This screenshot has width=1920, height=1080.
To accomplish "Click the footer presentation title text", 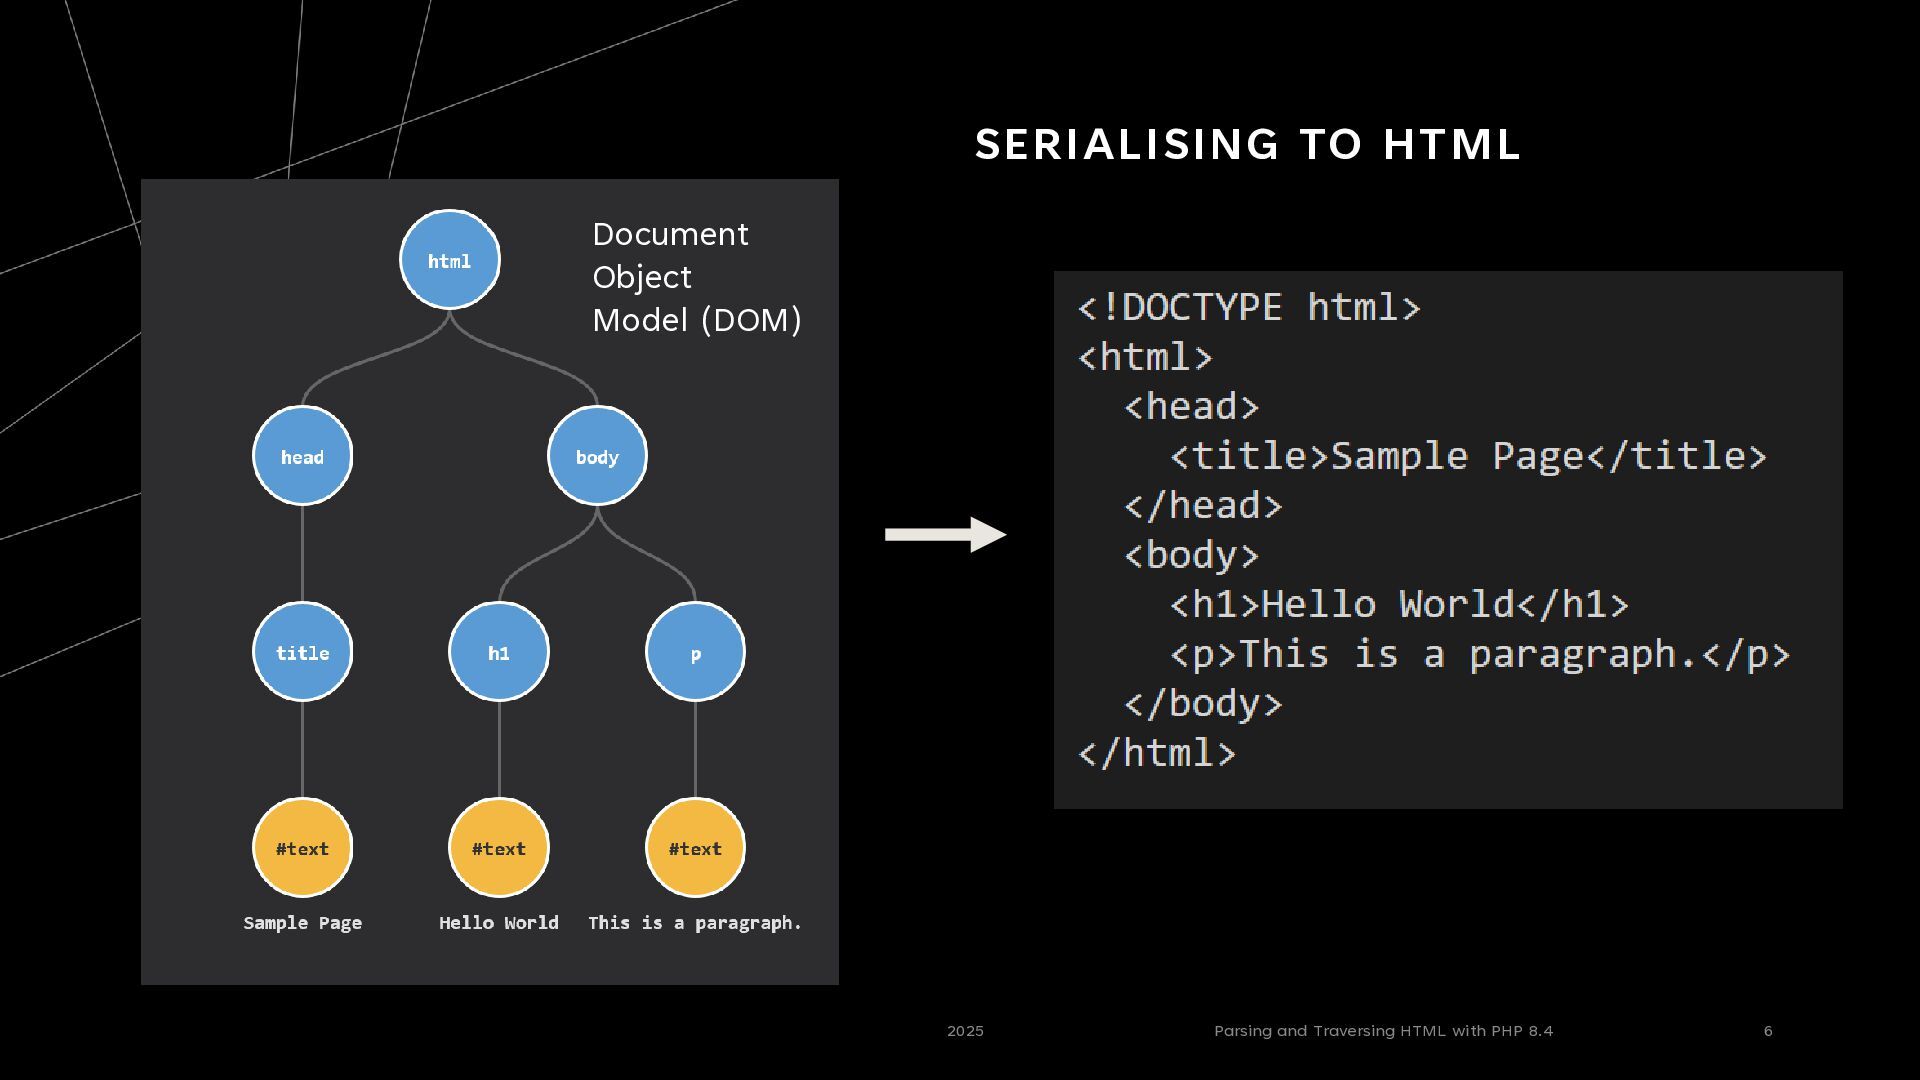I will 1383,1031.
